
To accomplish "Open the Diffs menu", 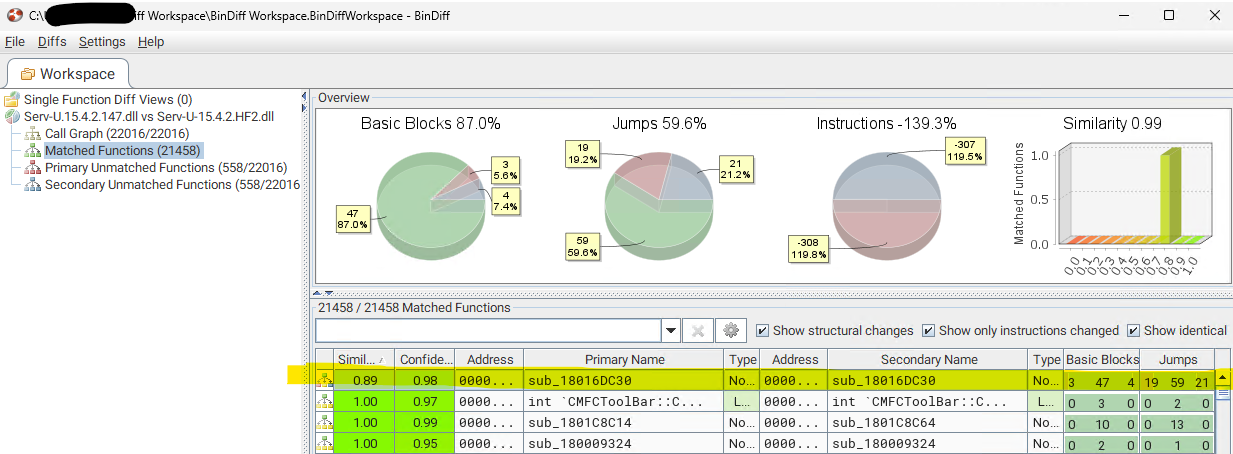I will click(x=52, y=42).
